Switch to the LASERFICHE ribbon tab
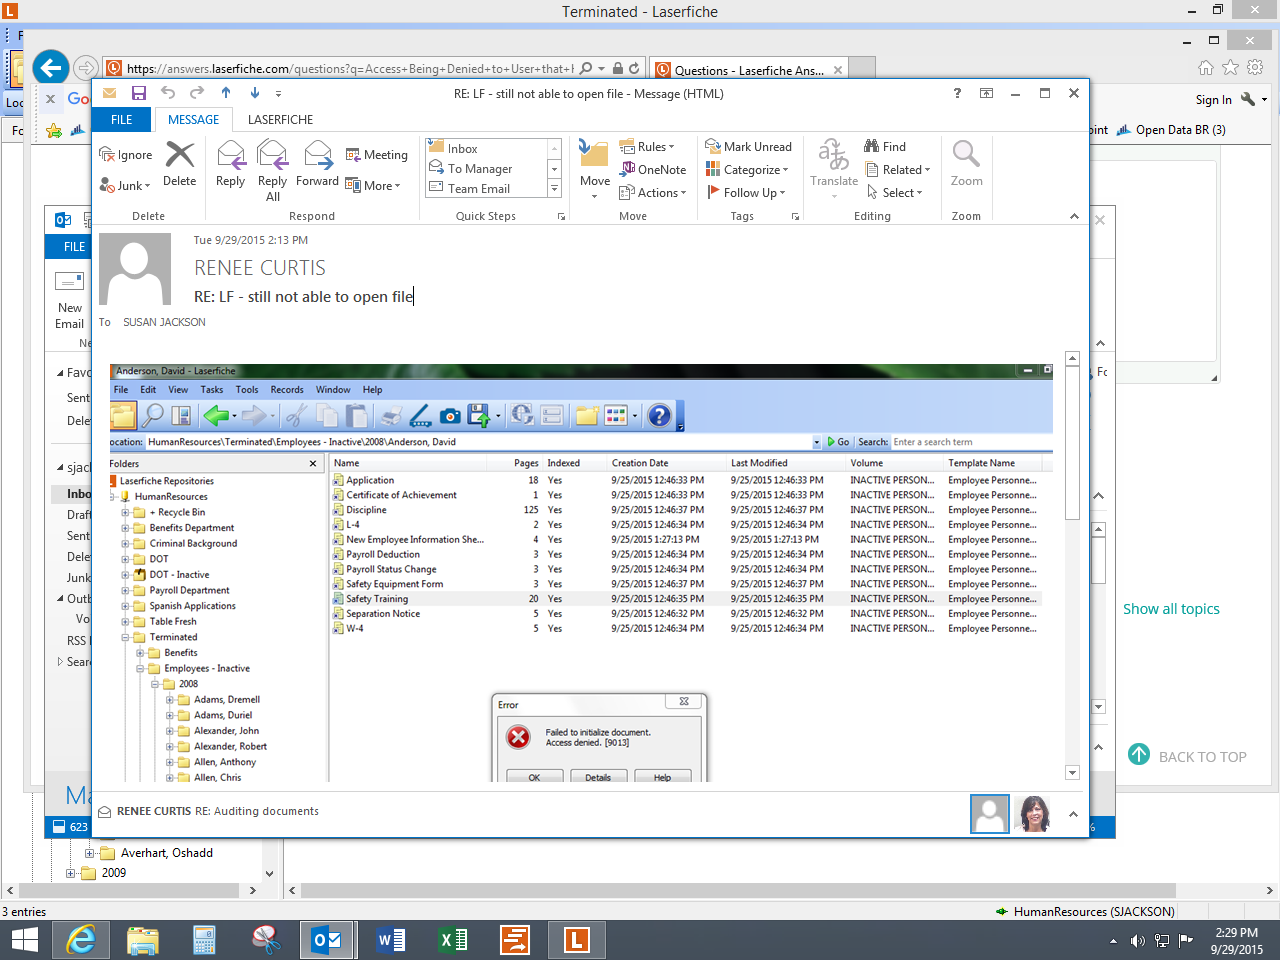The width and height of the screenshot is (1280, 960). point(280,120)
